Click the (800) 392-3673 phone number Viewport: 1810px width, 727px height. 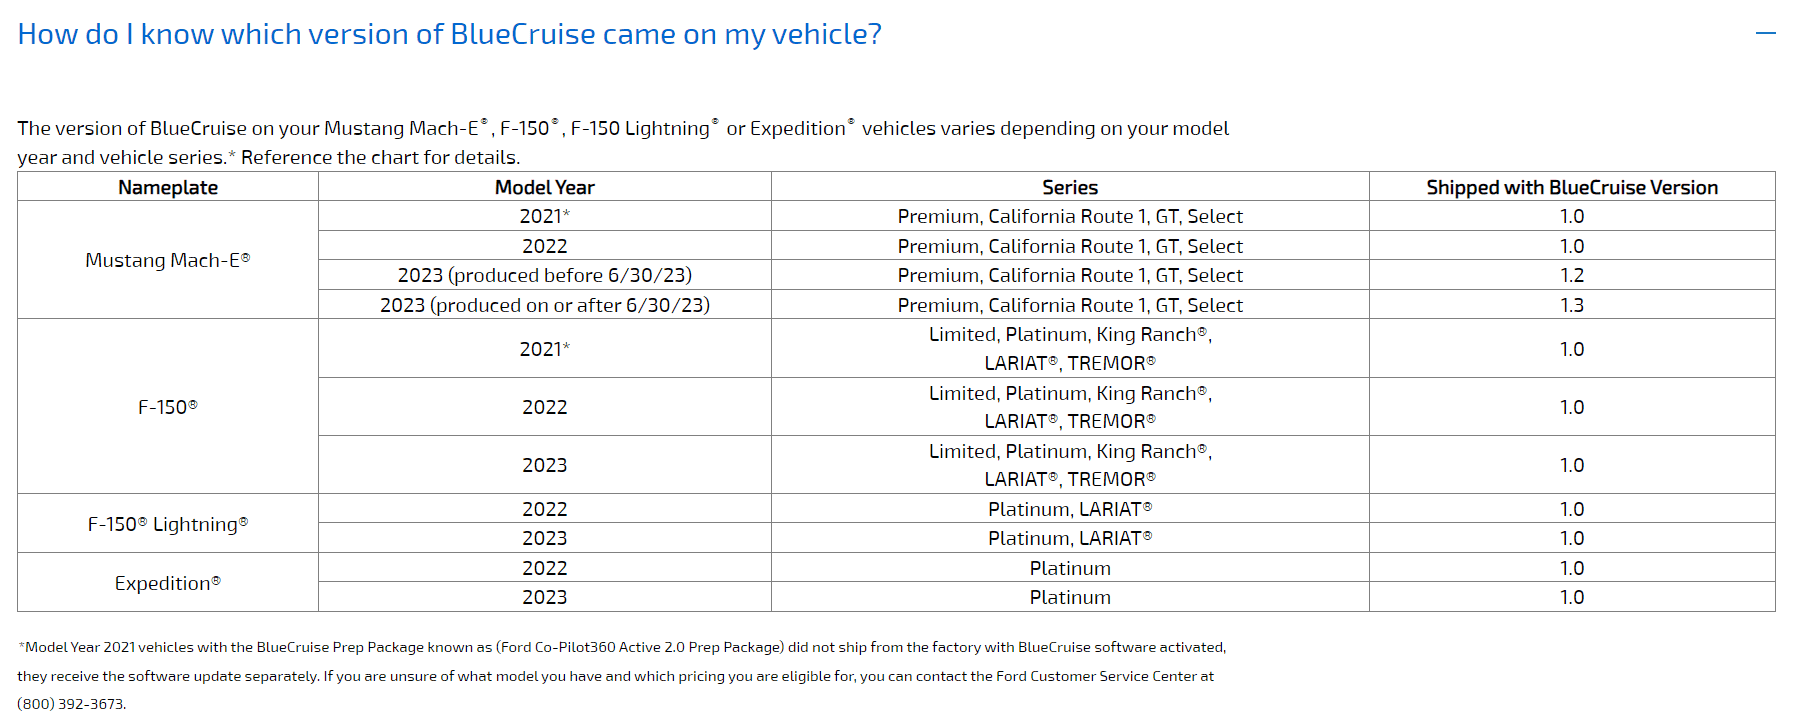(71, 704)
